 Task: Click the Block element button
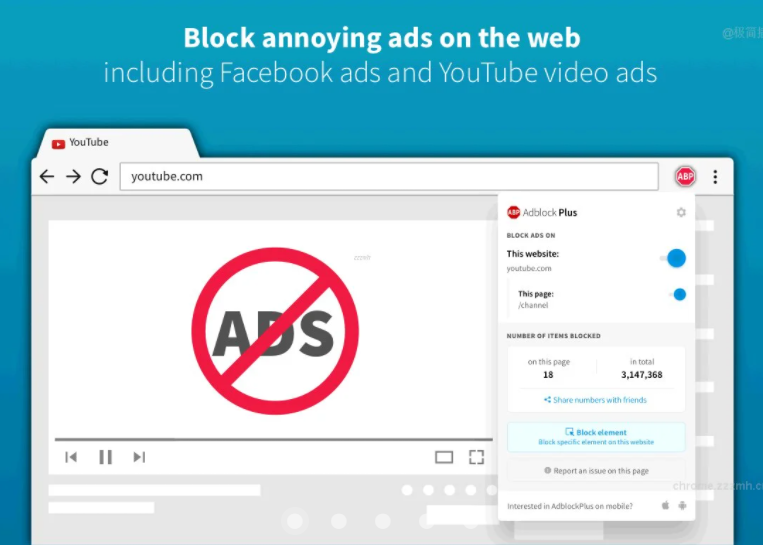click(596, 436)
